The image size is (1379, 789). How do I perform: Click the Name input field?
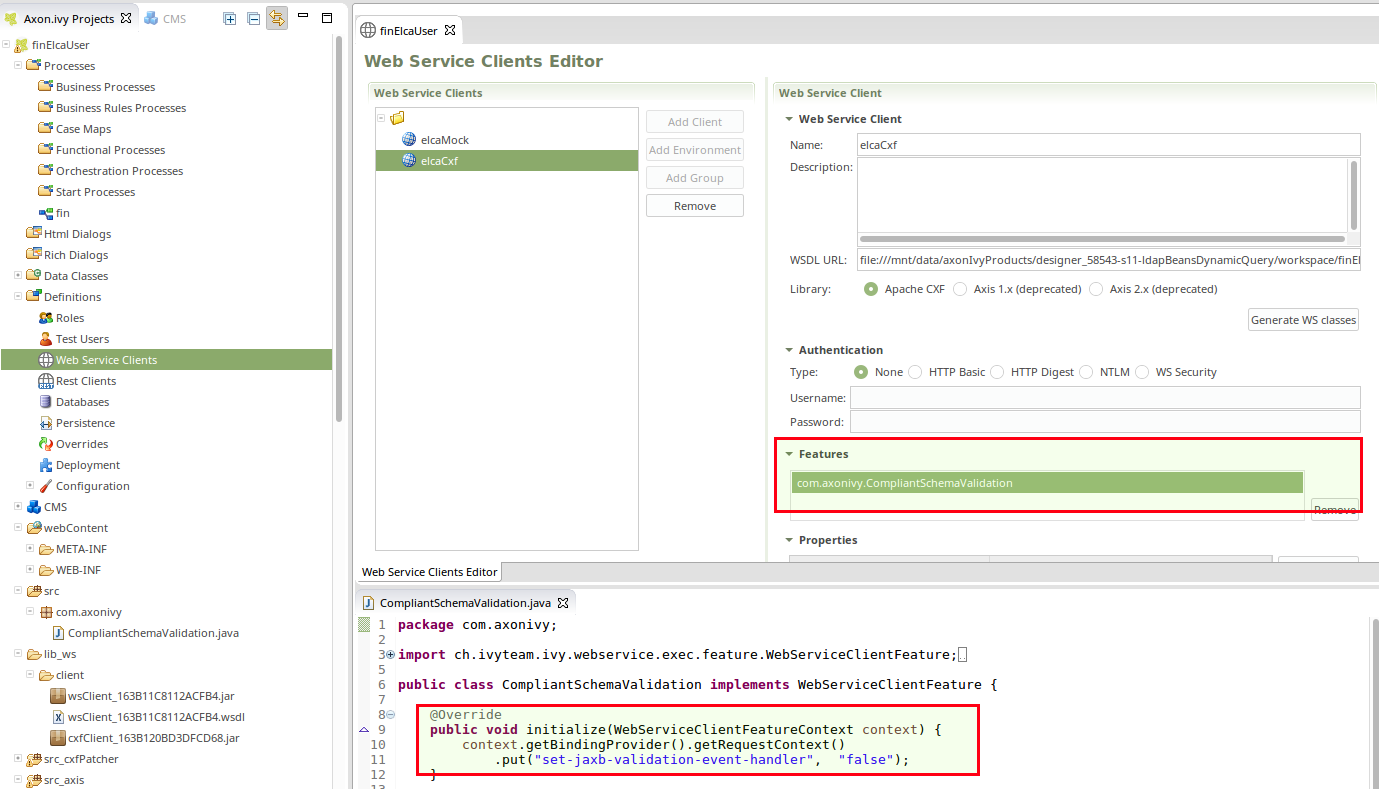coord(1108,145)
